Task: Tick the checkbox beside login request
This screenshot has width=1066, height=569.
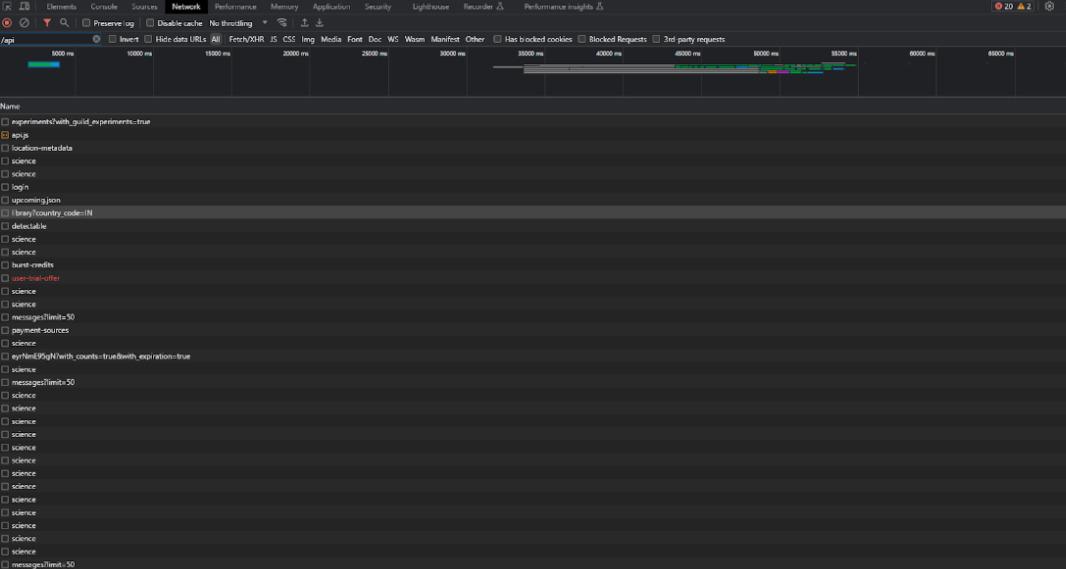Action: 5,187
